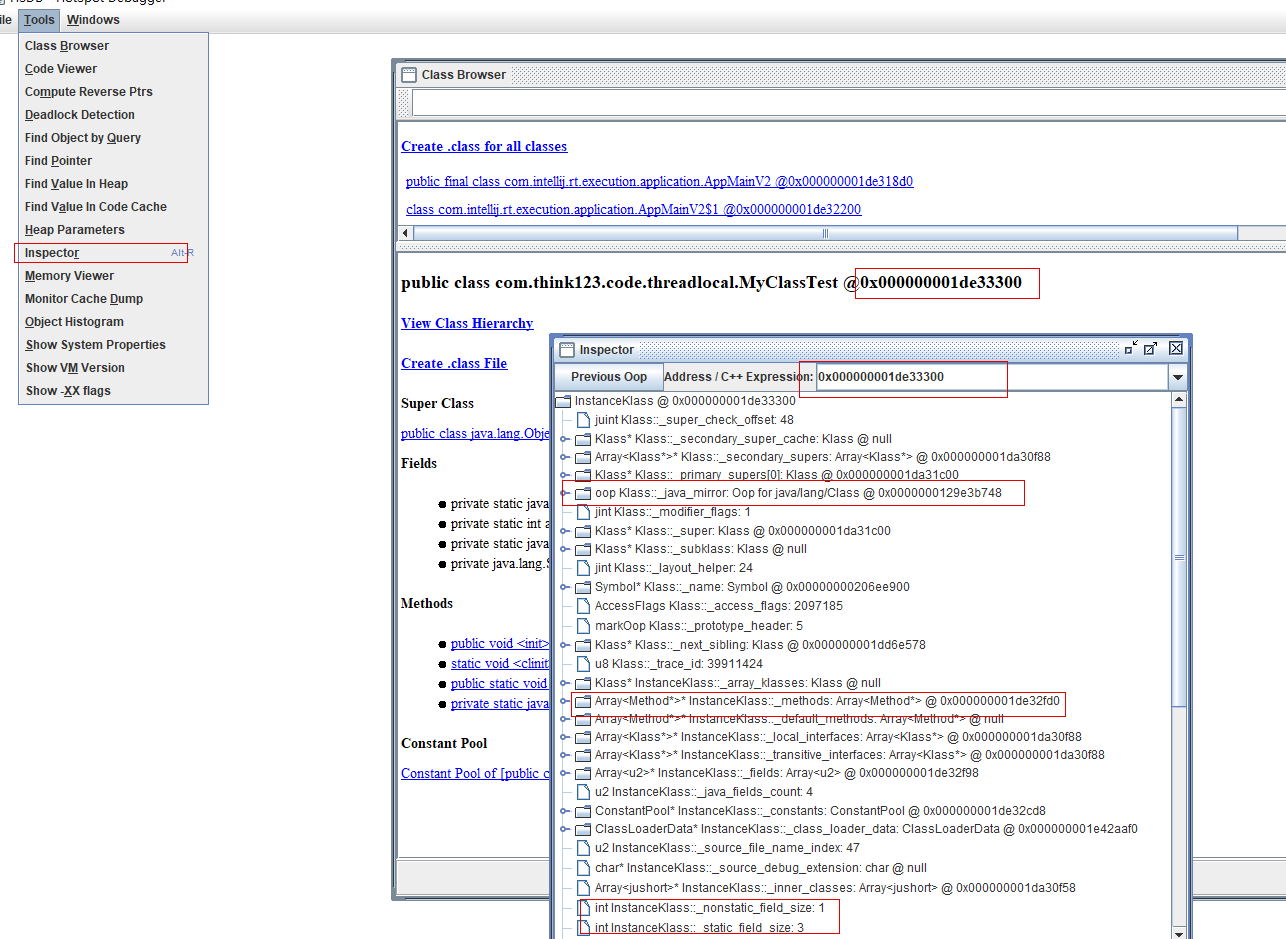Click the Address / C++ Expression input field
1286x939 pixels.
coord(990,378)
